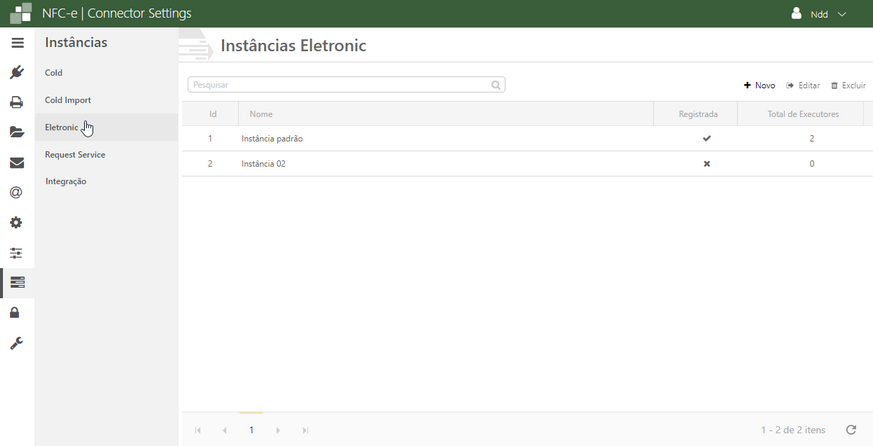Open the padlock security section
Image resolution: width=873 pixels, height=446 pixels.
pyautogui.click(x=16, y=313)
